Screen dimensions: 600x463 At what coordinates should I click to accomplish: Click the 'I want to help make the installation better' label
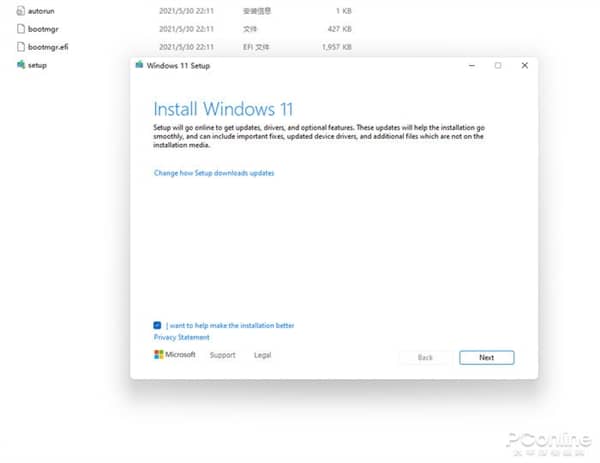(x=230, y=325)
